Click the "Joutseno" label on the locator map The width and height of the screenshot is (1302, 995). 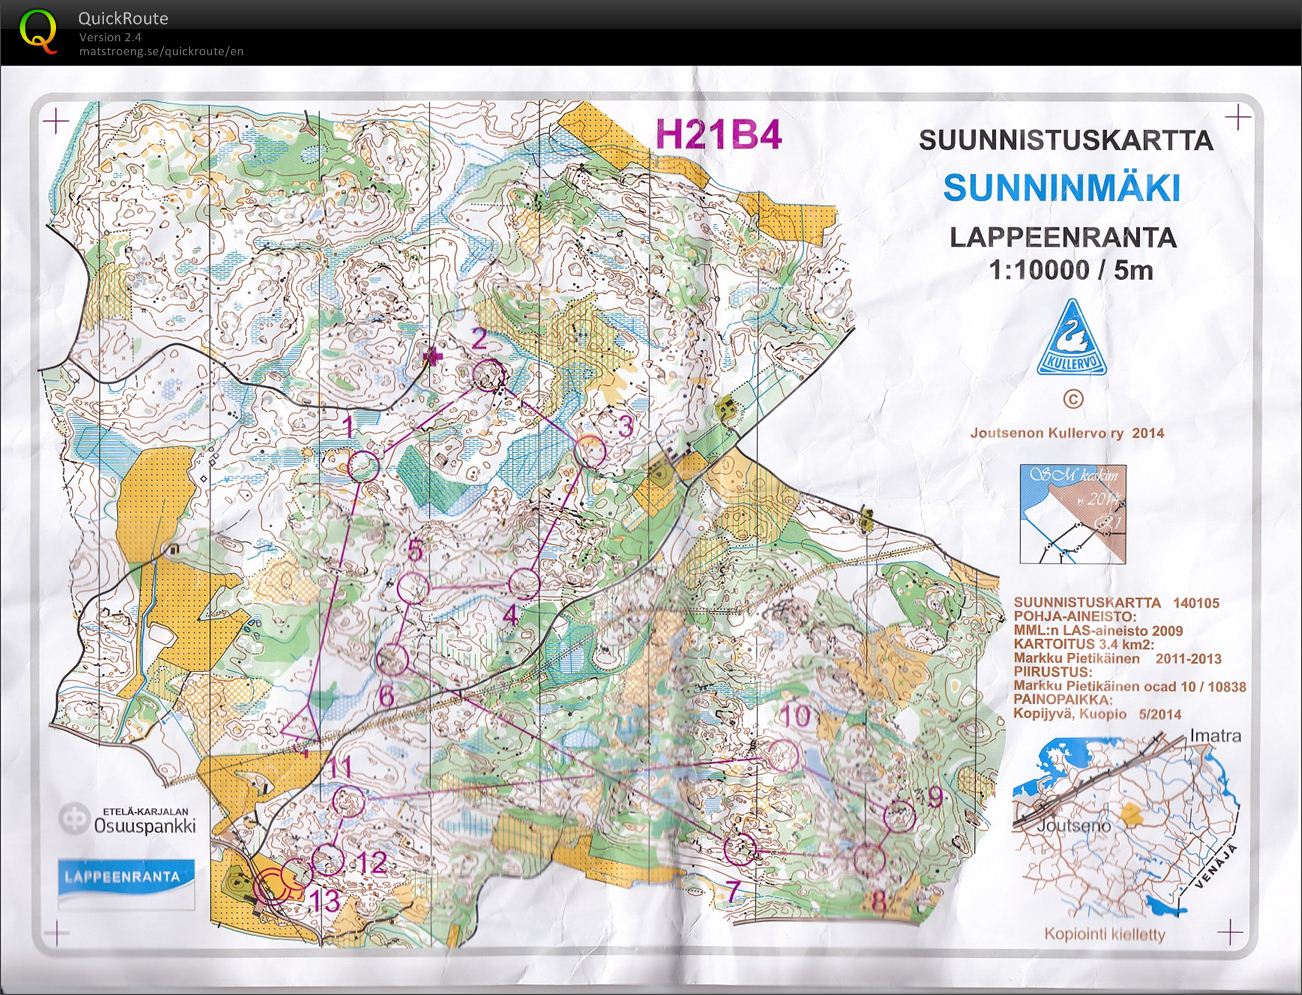(1074, 827)
